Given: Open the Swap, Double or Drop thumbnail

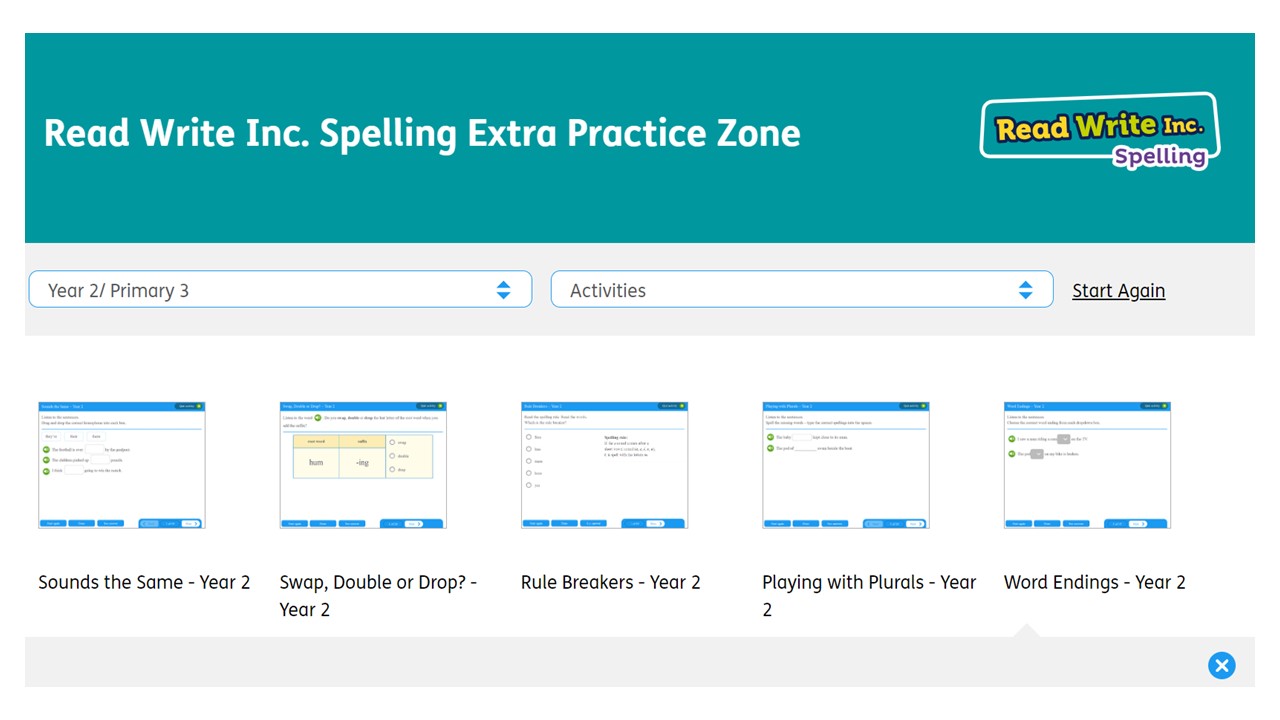Looking at the screenshot, I should click(x=363, y=465).
